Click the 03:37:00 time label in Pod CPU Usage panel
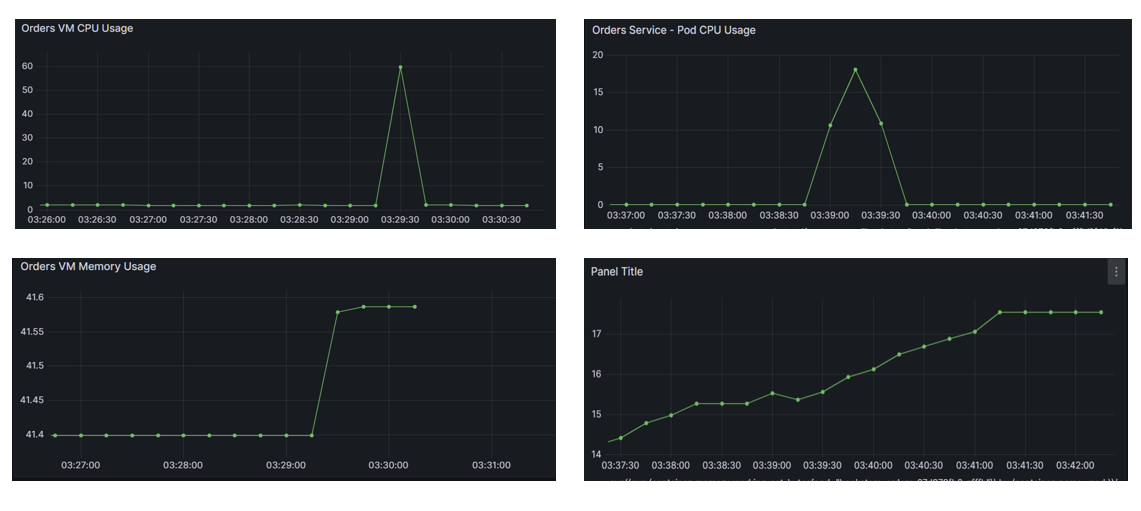 (x=626, y=216)
